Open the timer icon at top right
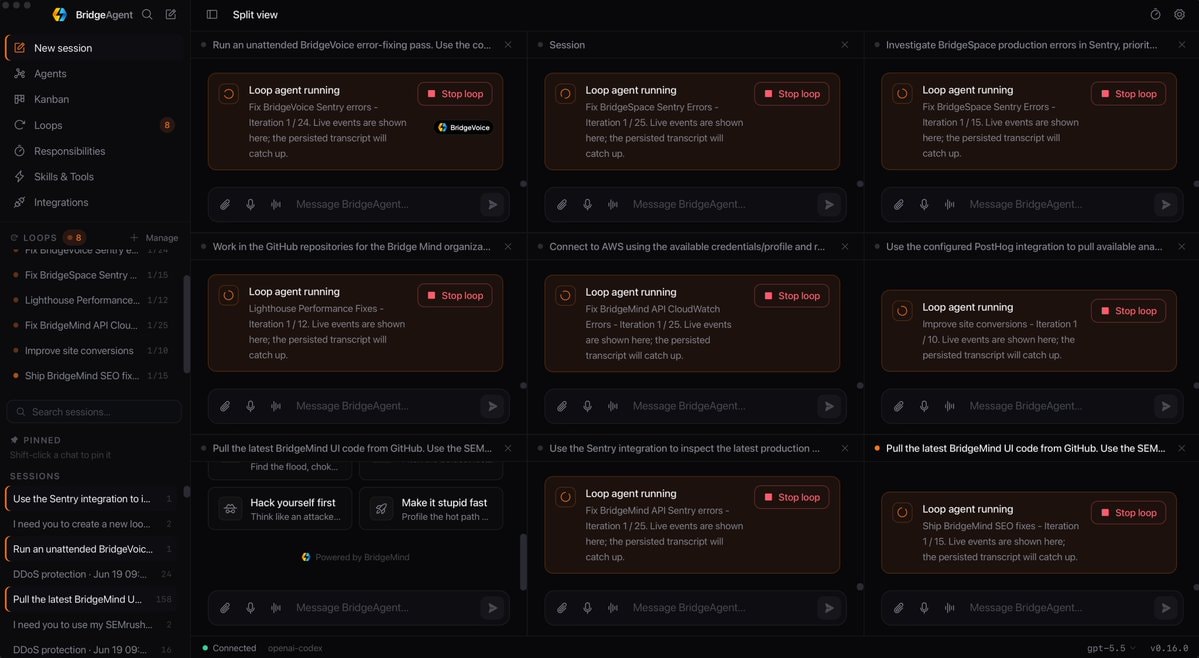The height and width of the screenshot is (658, 1199). [1155, 15]
